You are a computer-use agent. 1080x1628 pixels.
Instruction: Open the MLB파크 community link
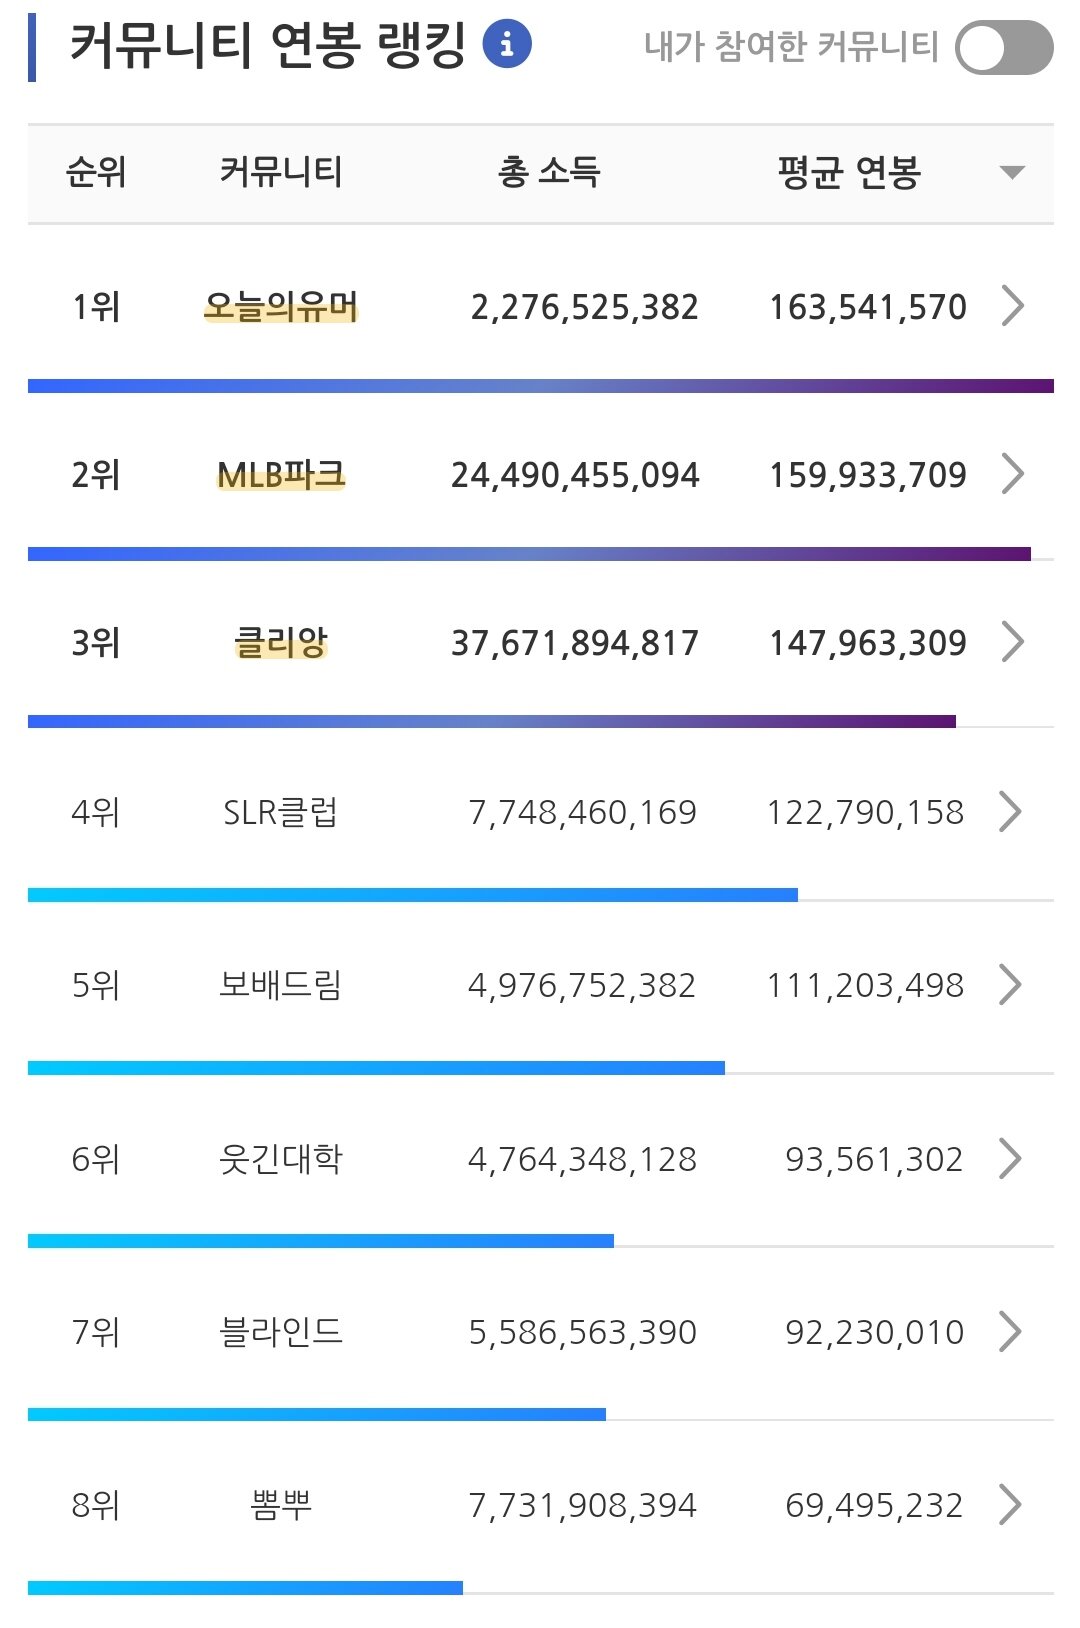pyautogui.click(x=281, y=474)
